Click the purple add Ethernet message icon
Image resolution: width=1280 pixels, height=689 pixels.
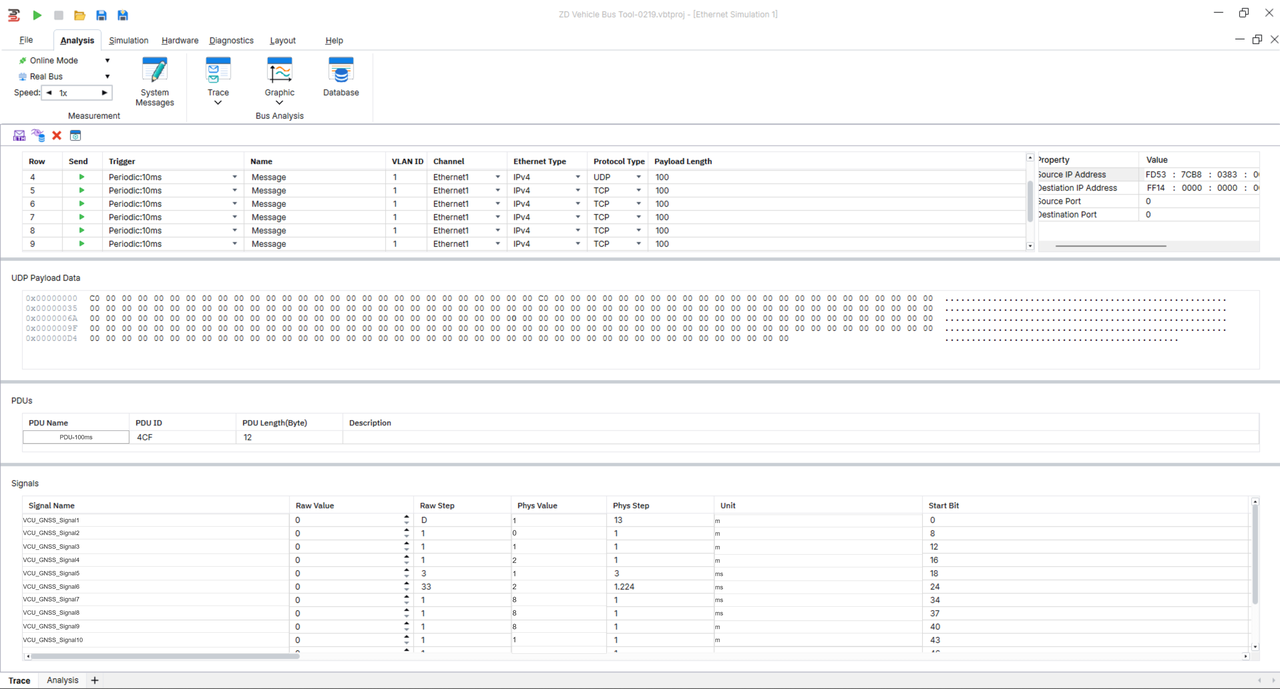click(19, 136)
